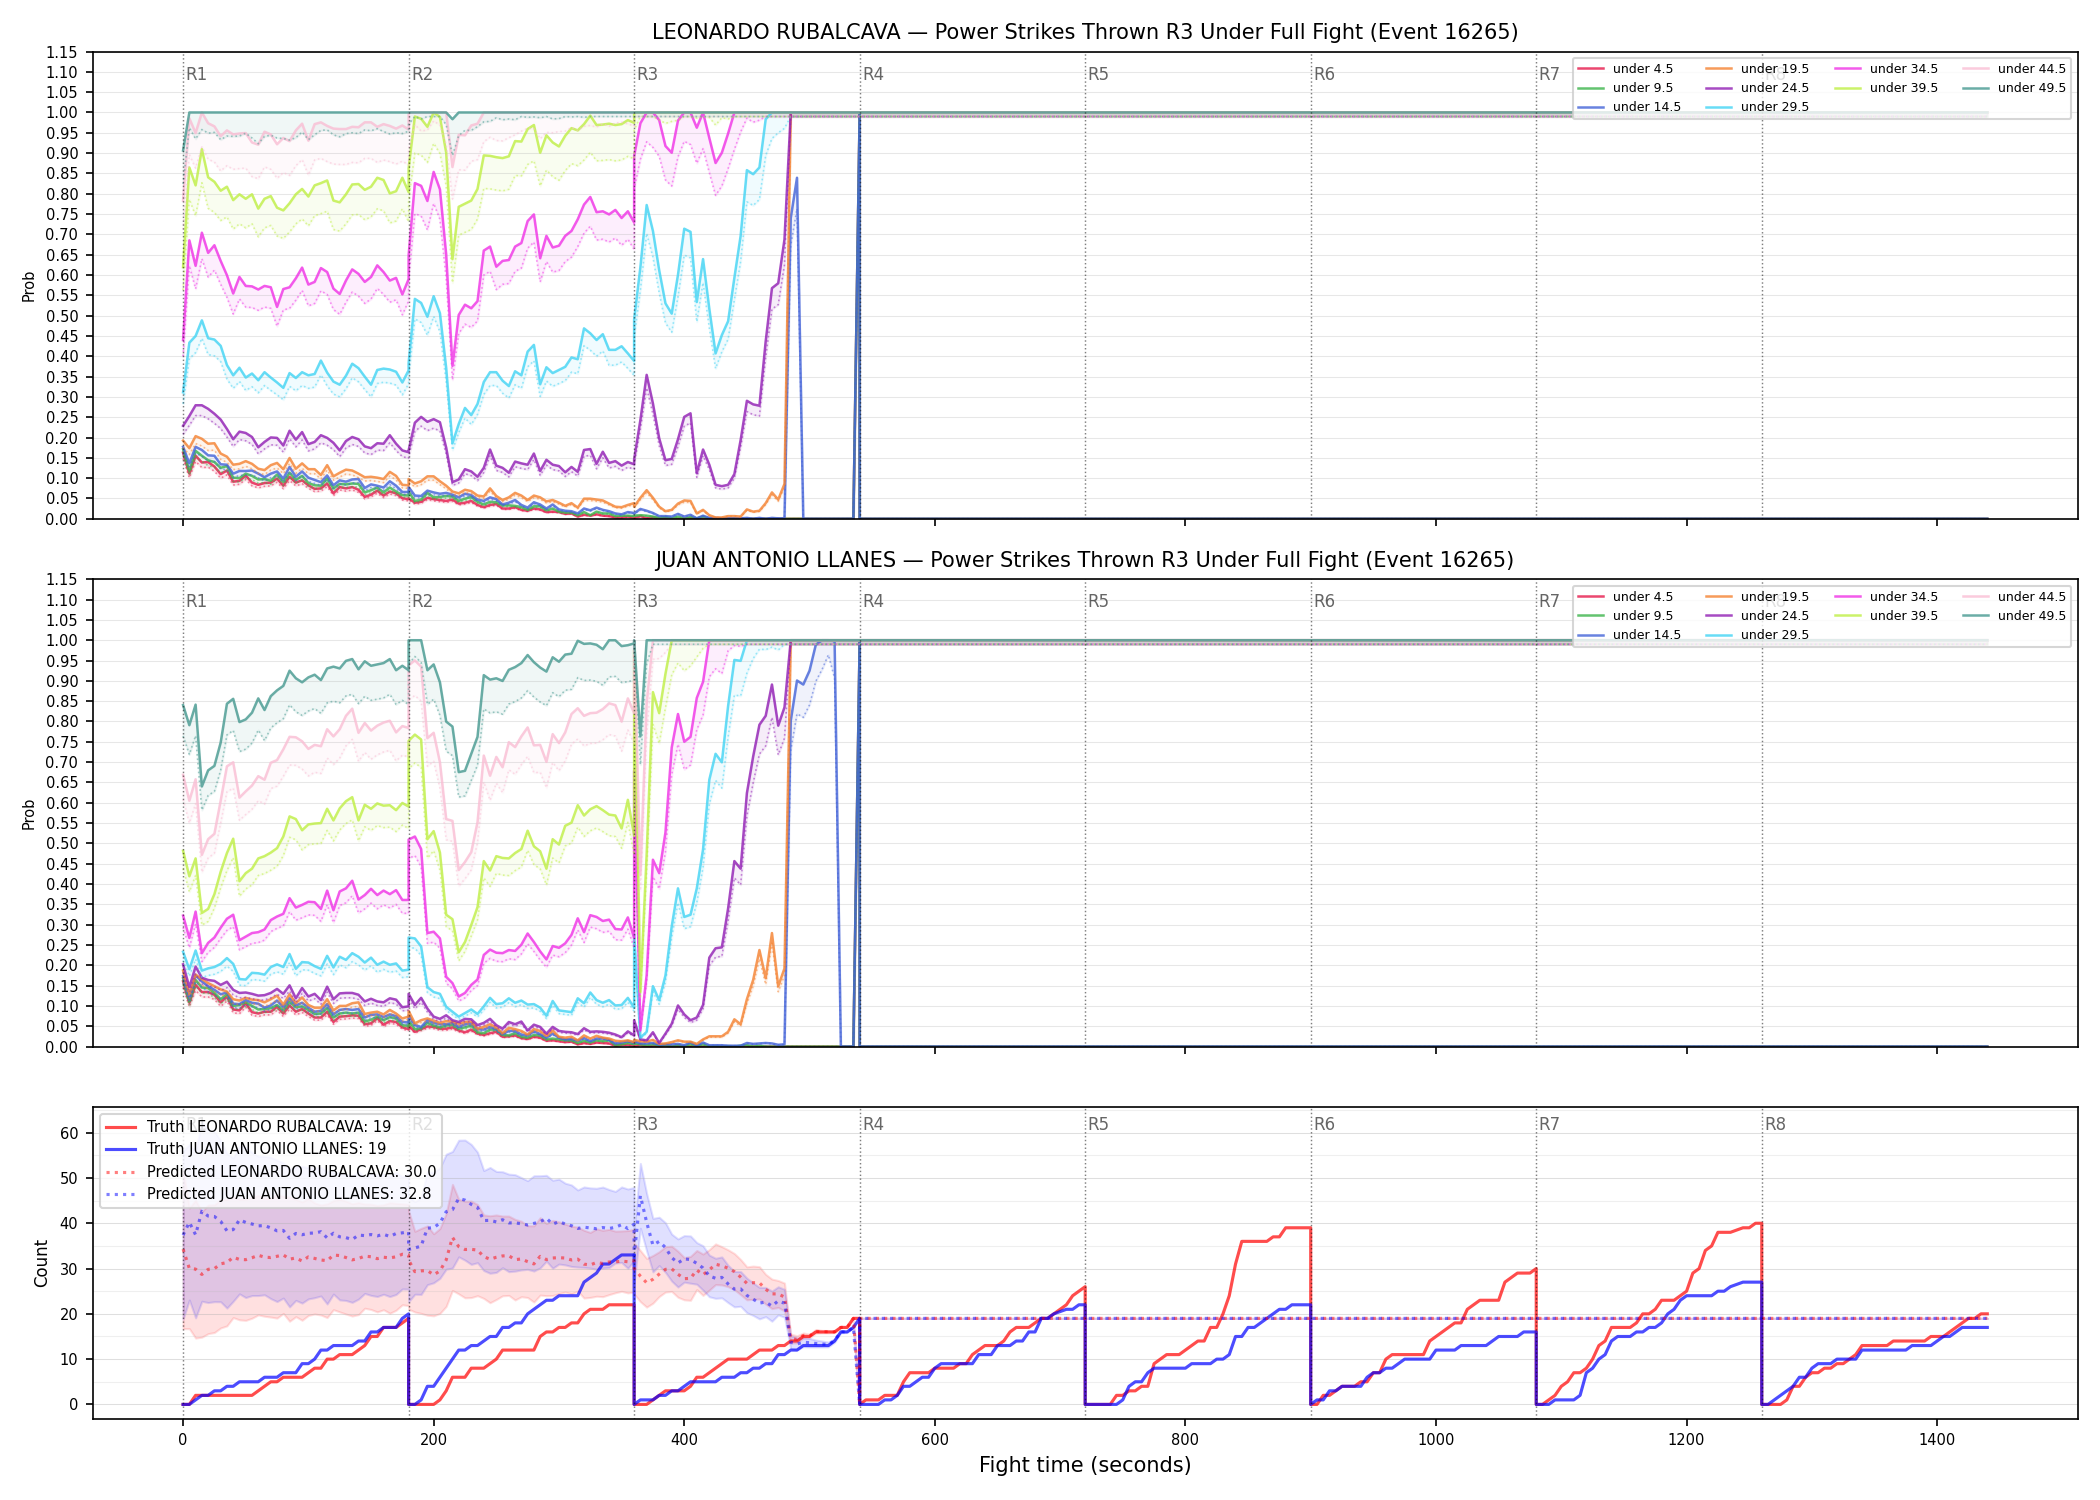
Task: Click the 1.00 tick on top chart's Prob axis
Action: tap(61, 113)
